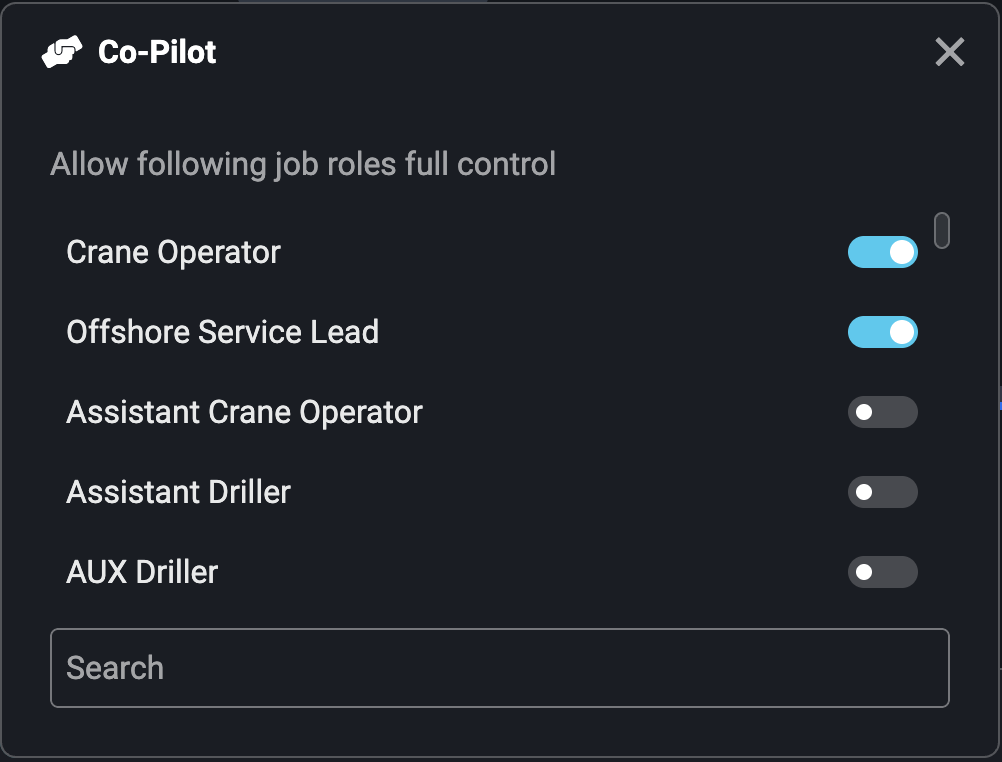
Task: Click the job roles list scrollbar thumb
Action: tap(941, 230)
